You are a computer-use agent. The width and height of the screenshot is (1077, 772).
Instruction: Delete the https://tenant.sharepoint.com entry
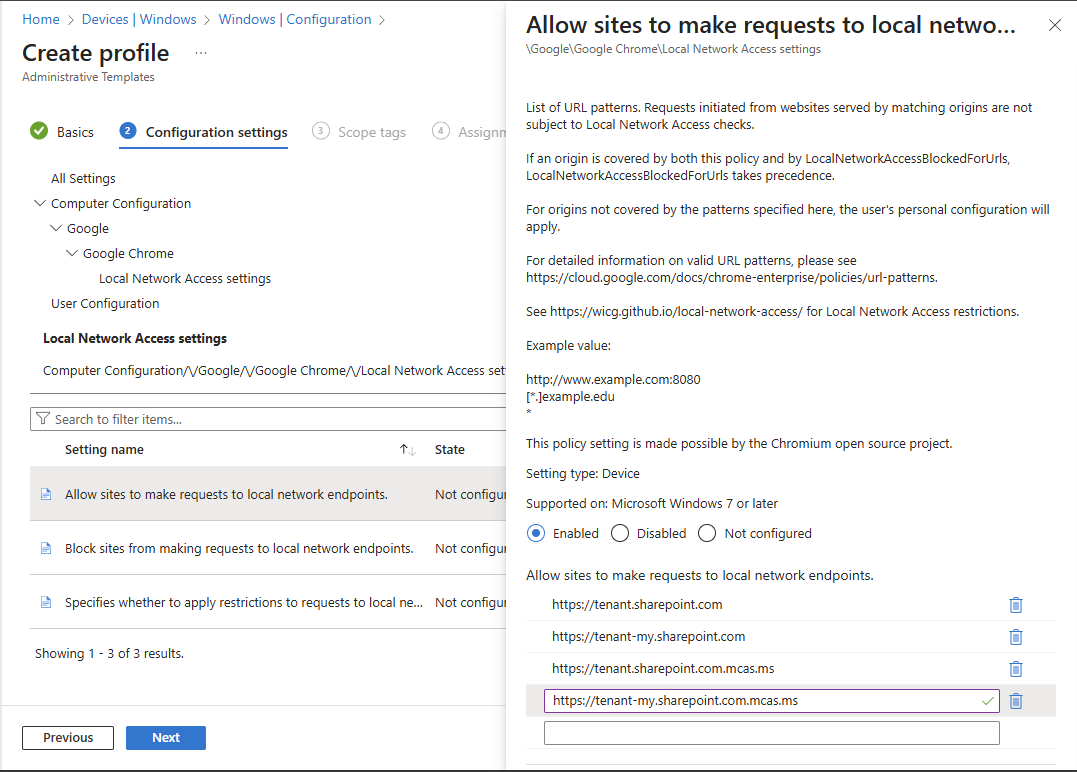pos(1015,605)
